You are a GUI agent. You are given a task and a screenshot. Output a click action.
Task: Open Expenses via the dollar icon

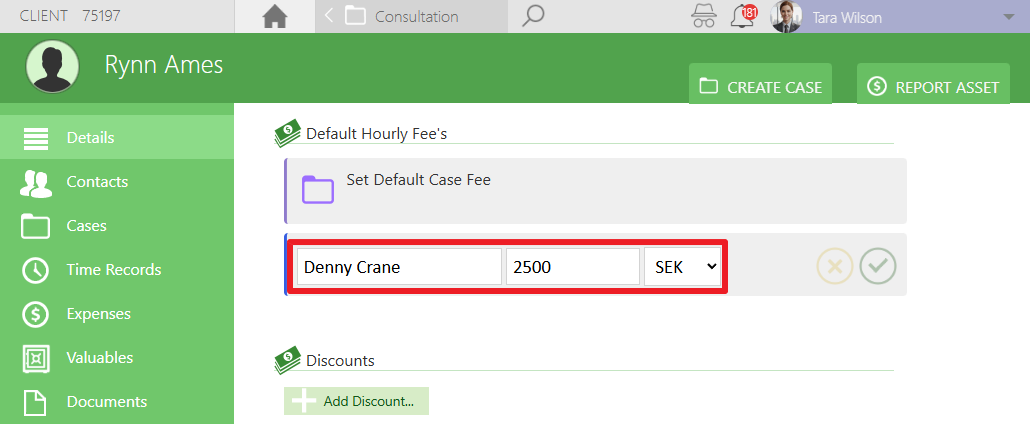(x=35, y=314)
